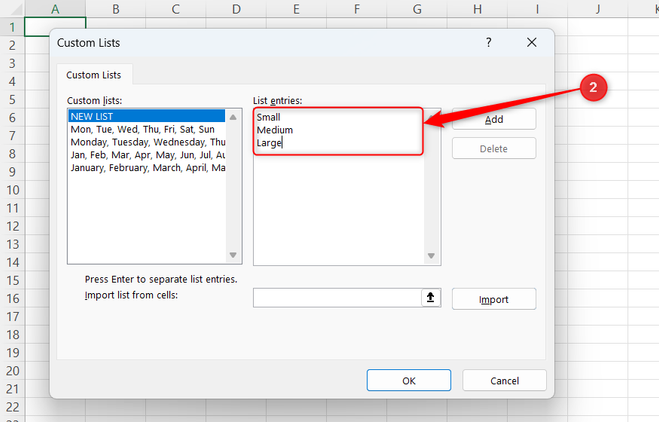Click the Add button
Viewport: 659px width, 422px height.
point(494,119)
